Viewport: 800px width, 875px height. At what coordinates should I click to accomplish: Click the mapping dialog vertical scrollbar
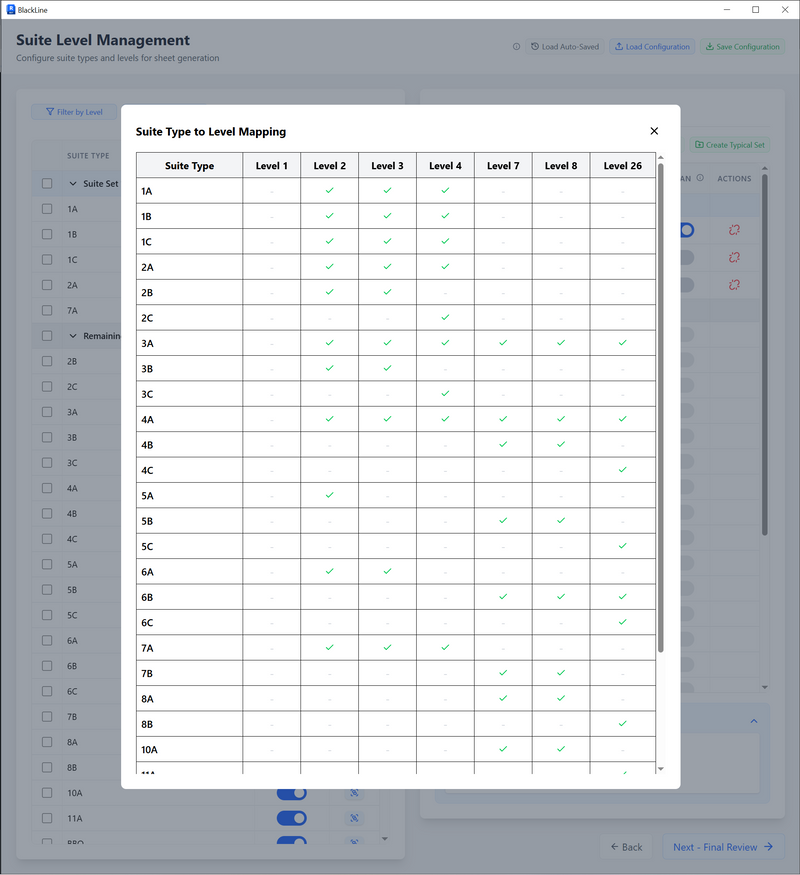coord(661,407)
